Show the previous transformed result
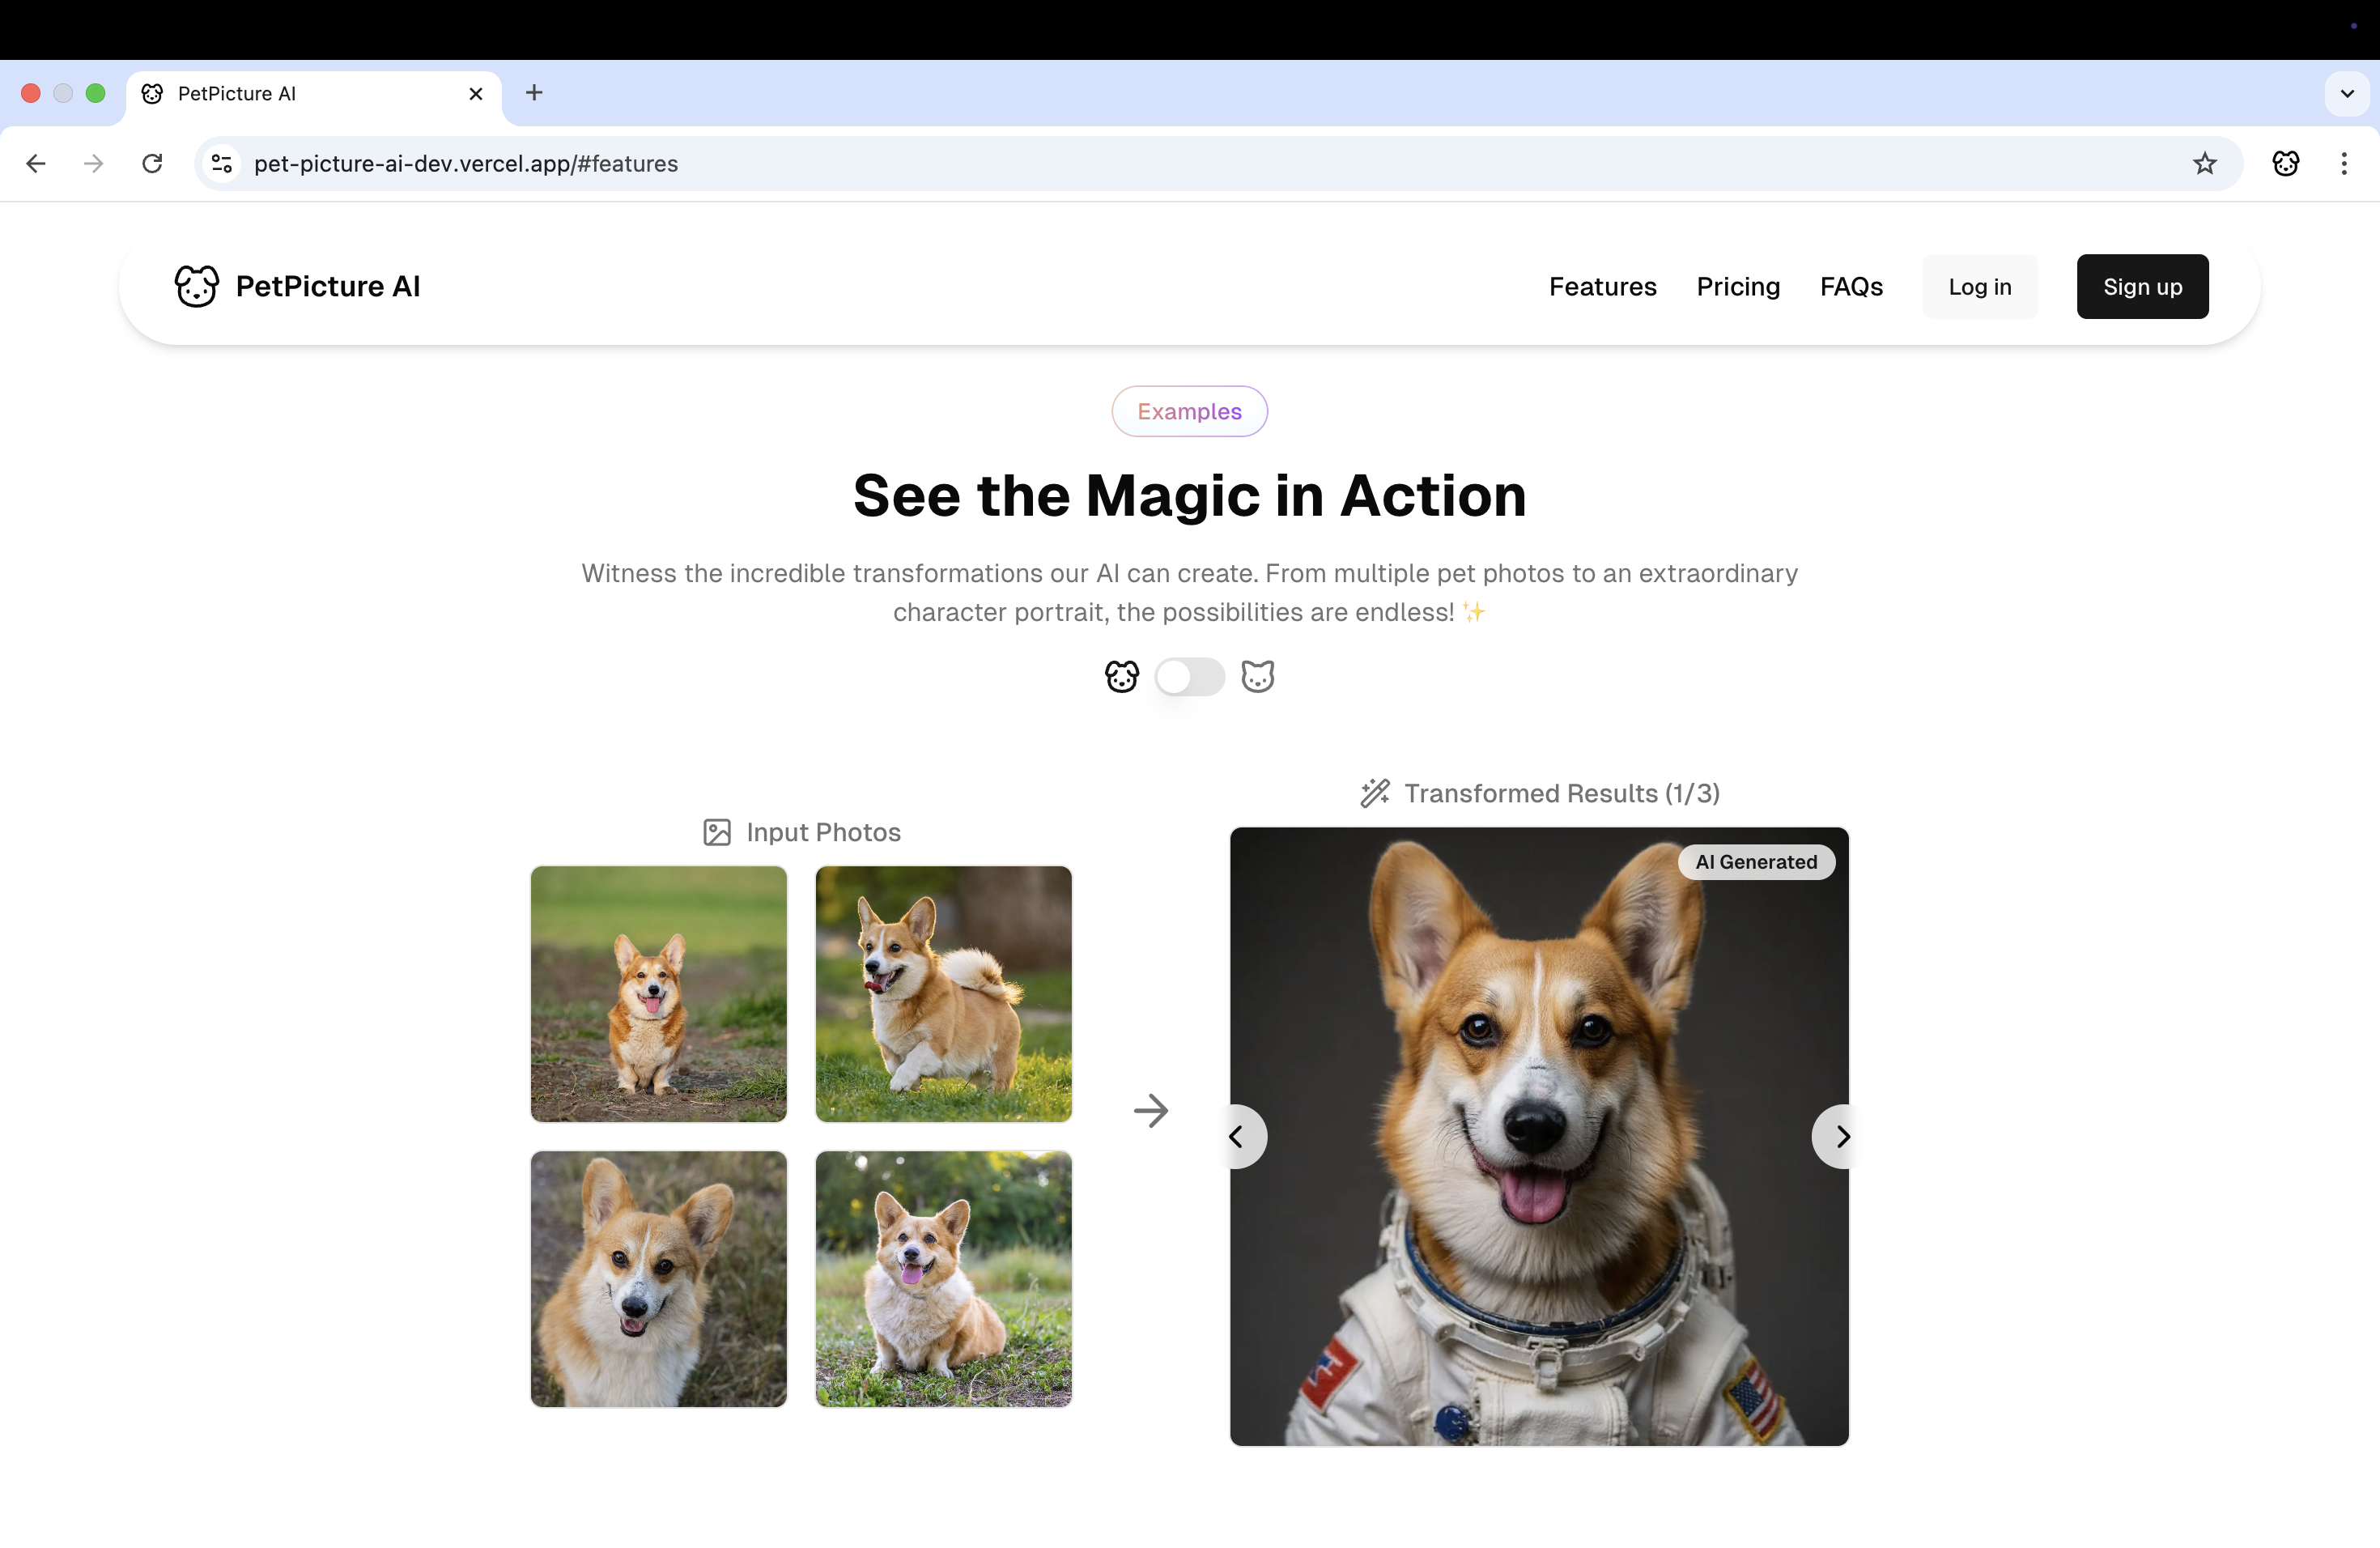The width and height of the screenshot is (2380, 1548). point(1238,1136)
